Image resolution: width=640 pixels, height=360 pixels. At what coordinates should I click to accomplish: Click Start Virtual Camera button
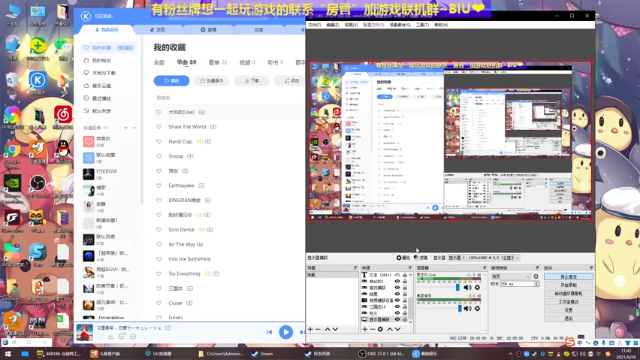tap(569, 293)
